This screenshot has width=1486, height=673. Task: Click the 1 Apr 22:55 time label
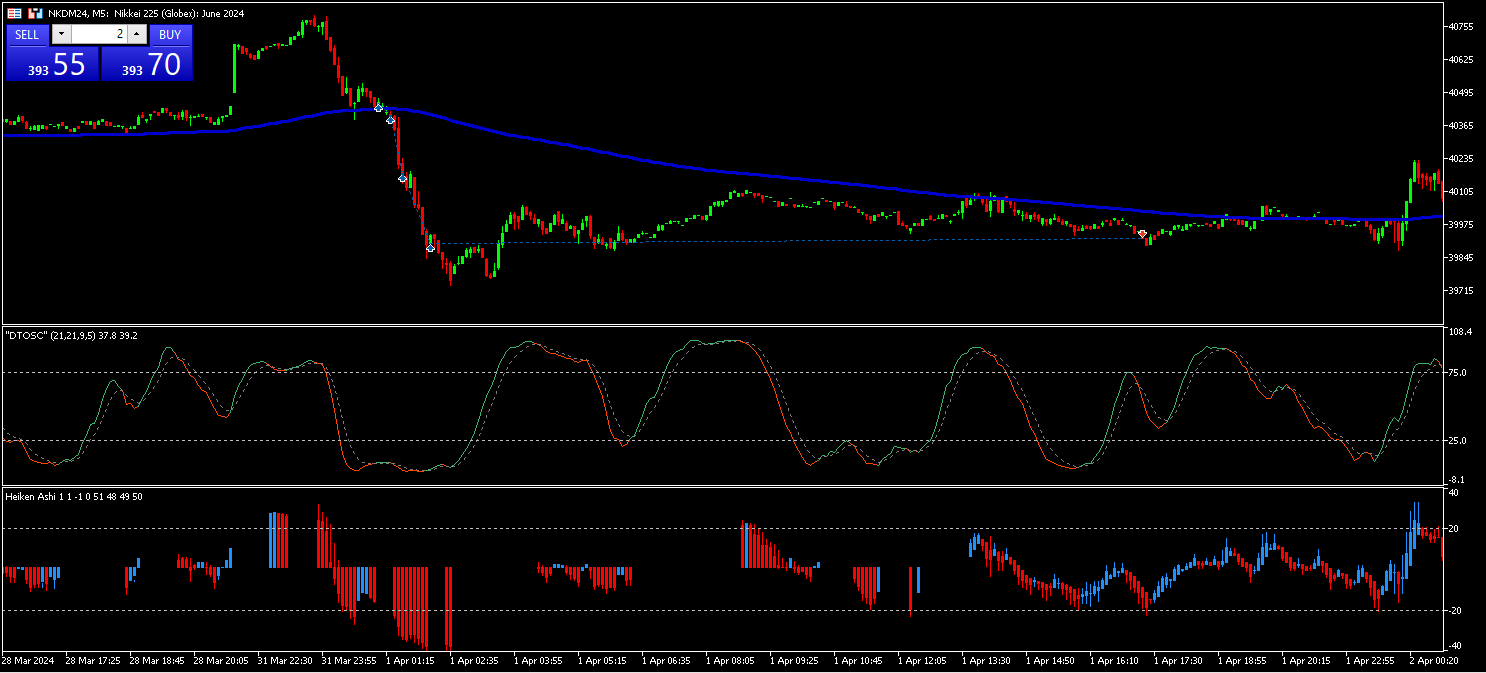point(1371,661)
